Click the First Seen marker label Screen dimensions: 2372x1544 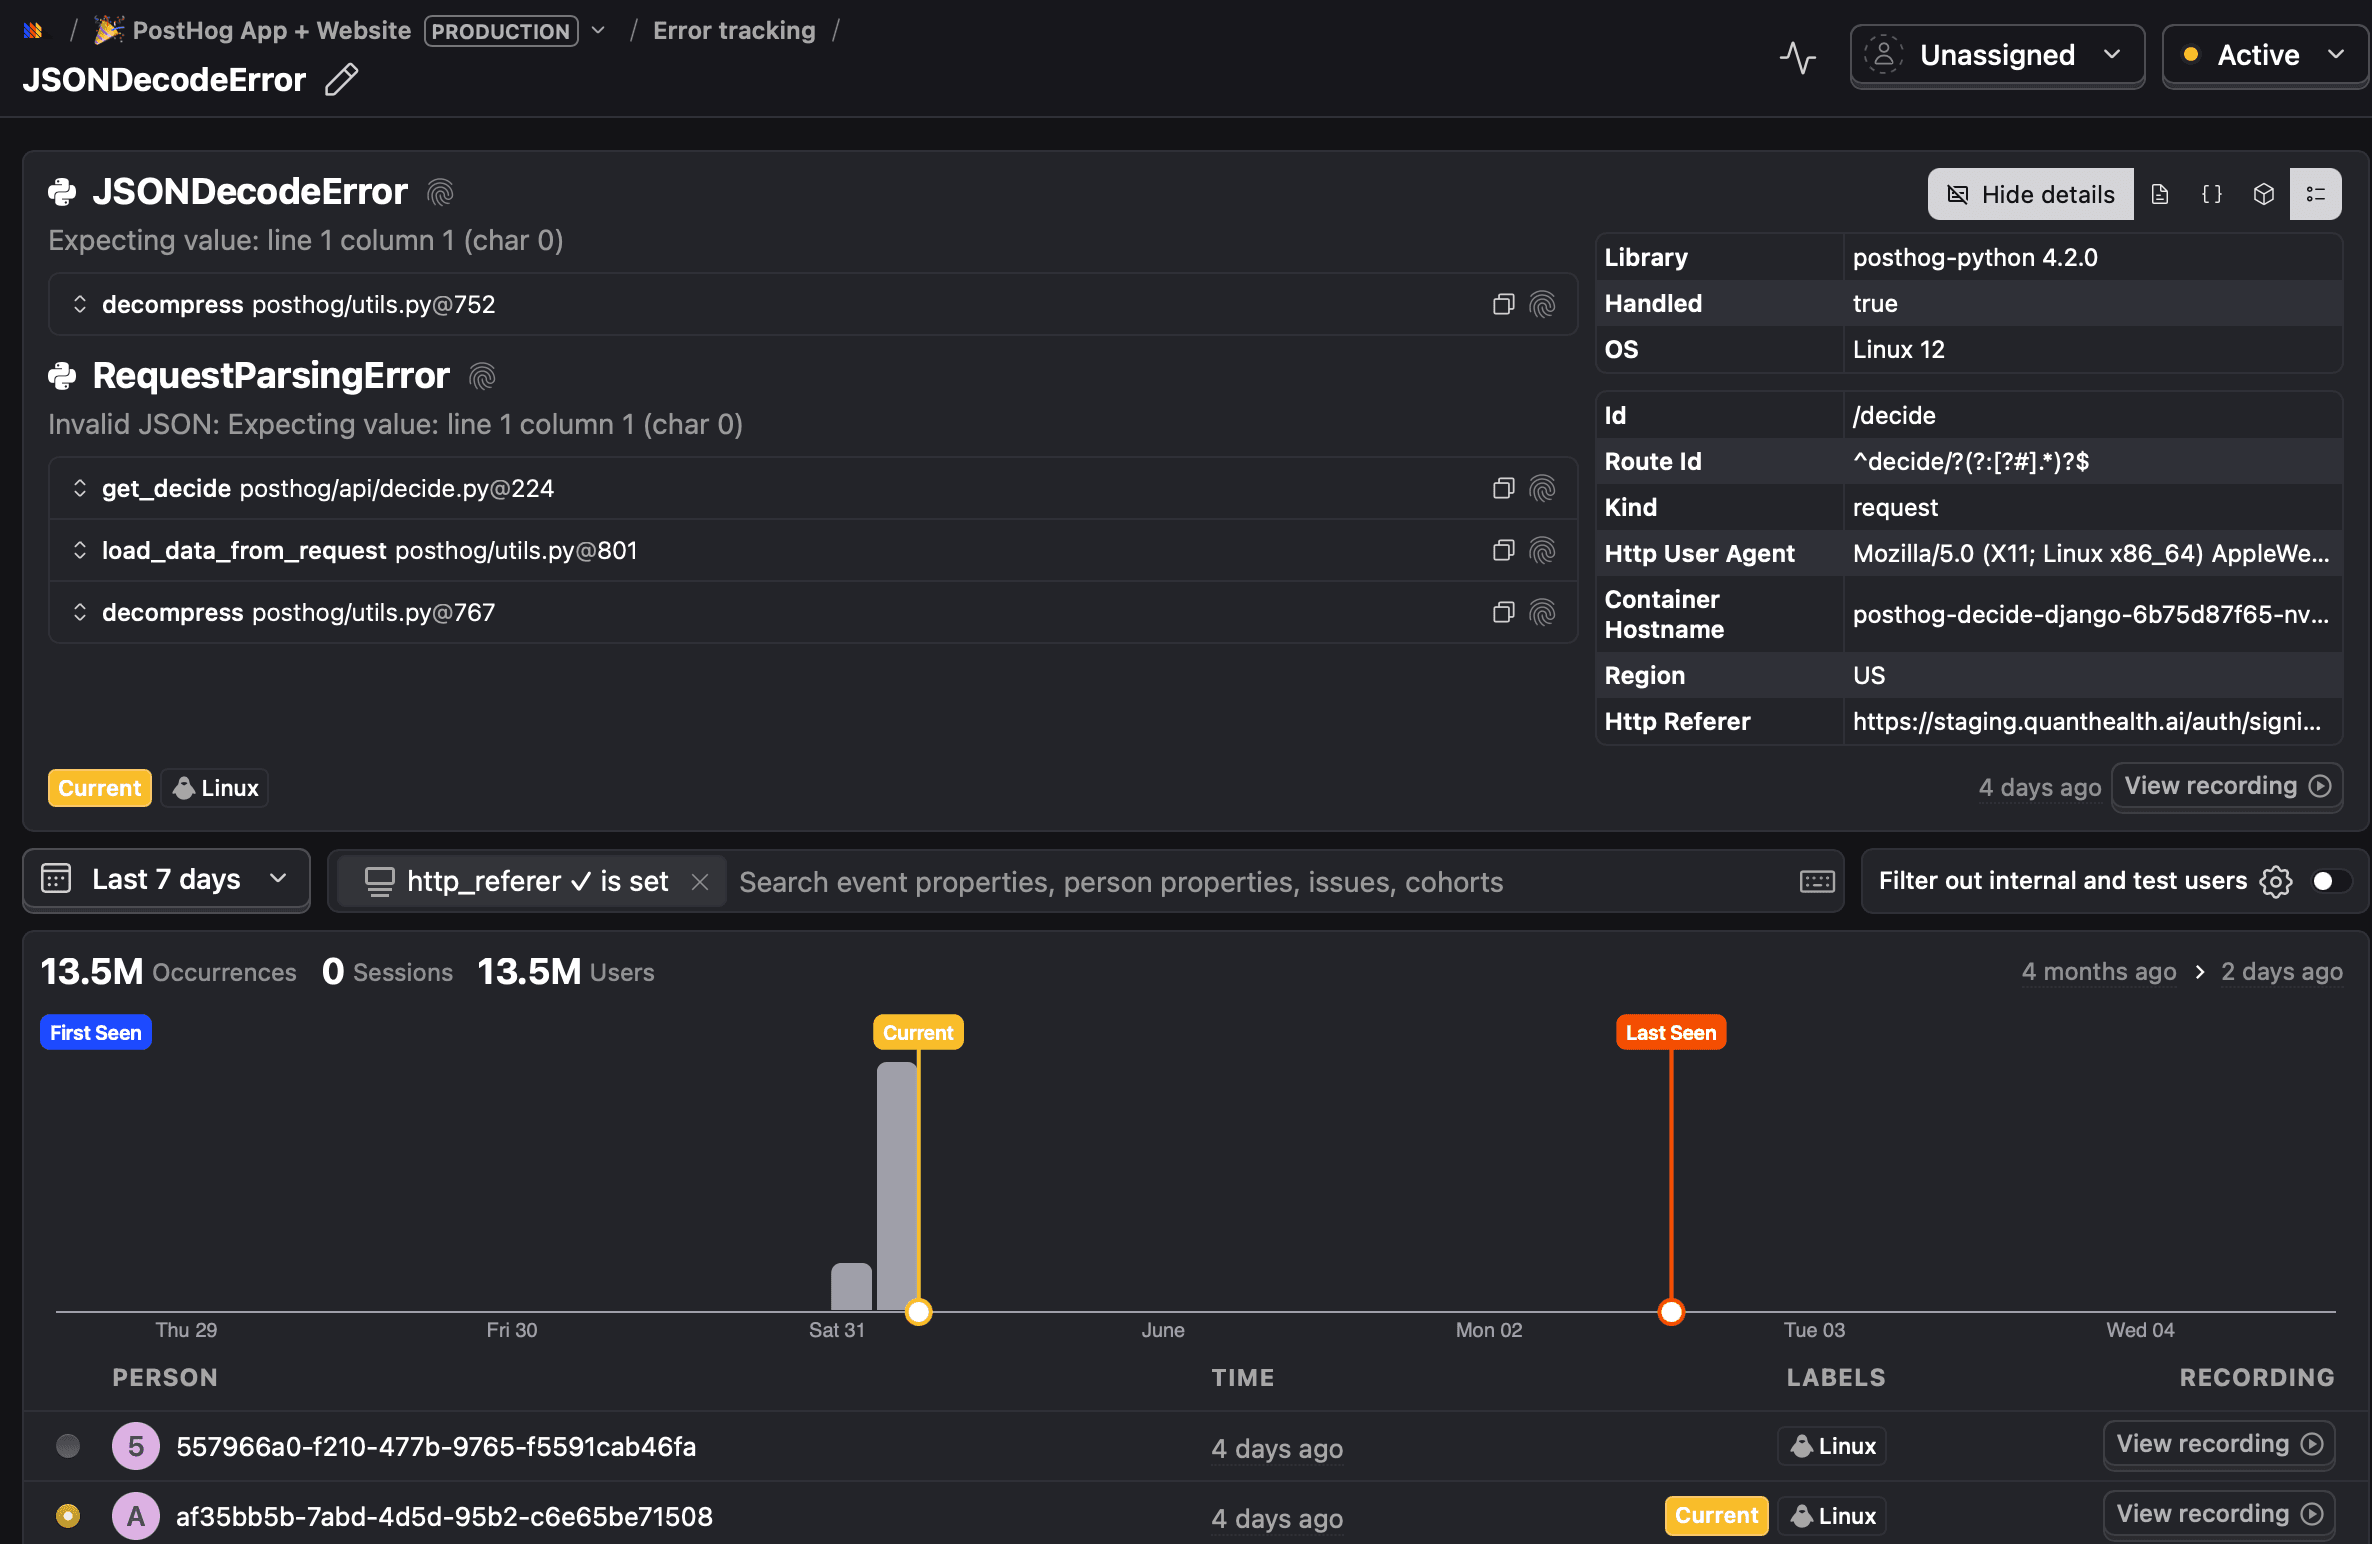click(96, 1033)
